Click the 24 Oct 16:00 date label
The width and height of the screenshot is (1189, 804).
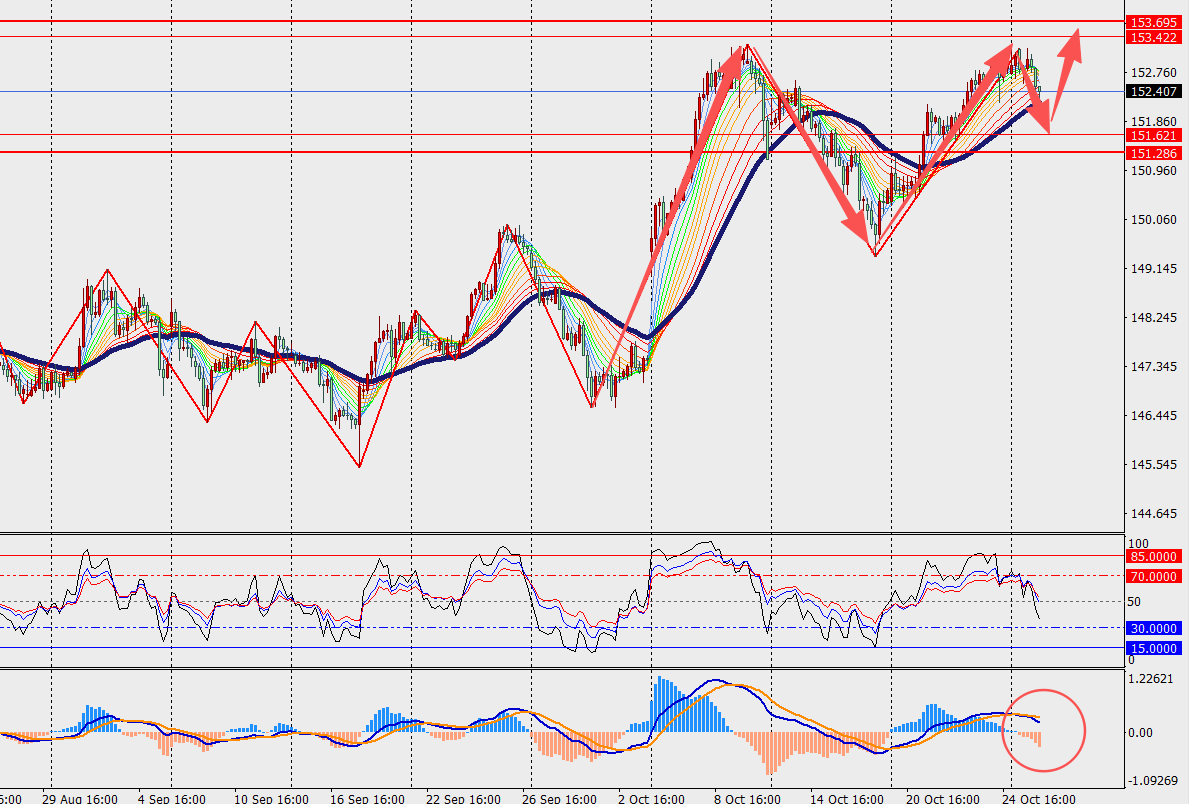(1040, 798)
